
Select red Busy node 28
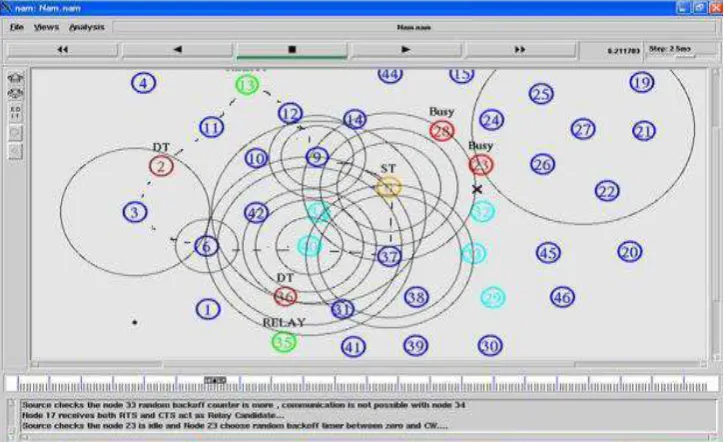441,131
